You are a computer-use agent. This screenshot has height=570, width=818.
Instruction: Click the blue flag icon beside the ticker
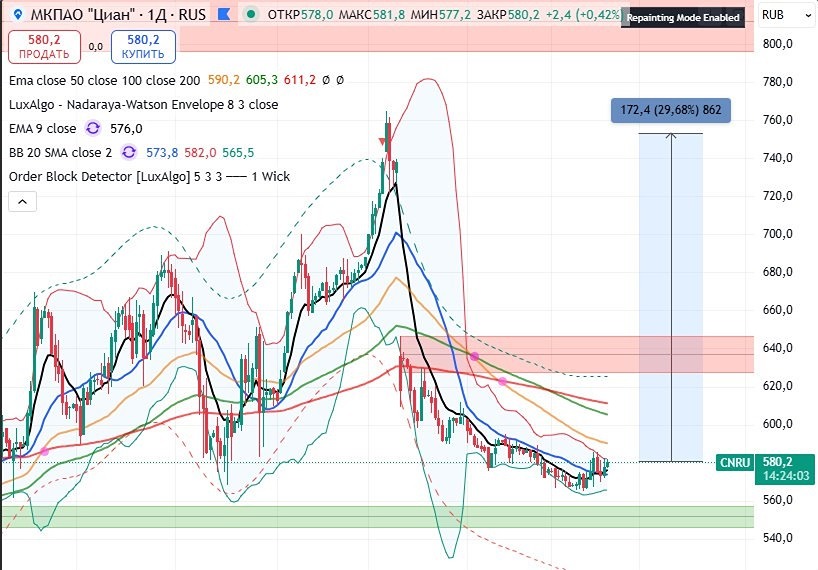point(224,14)
